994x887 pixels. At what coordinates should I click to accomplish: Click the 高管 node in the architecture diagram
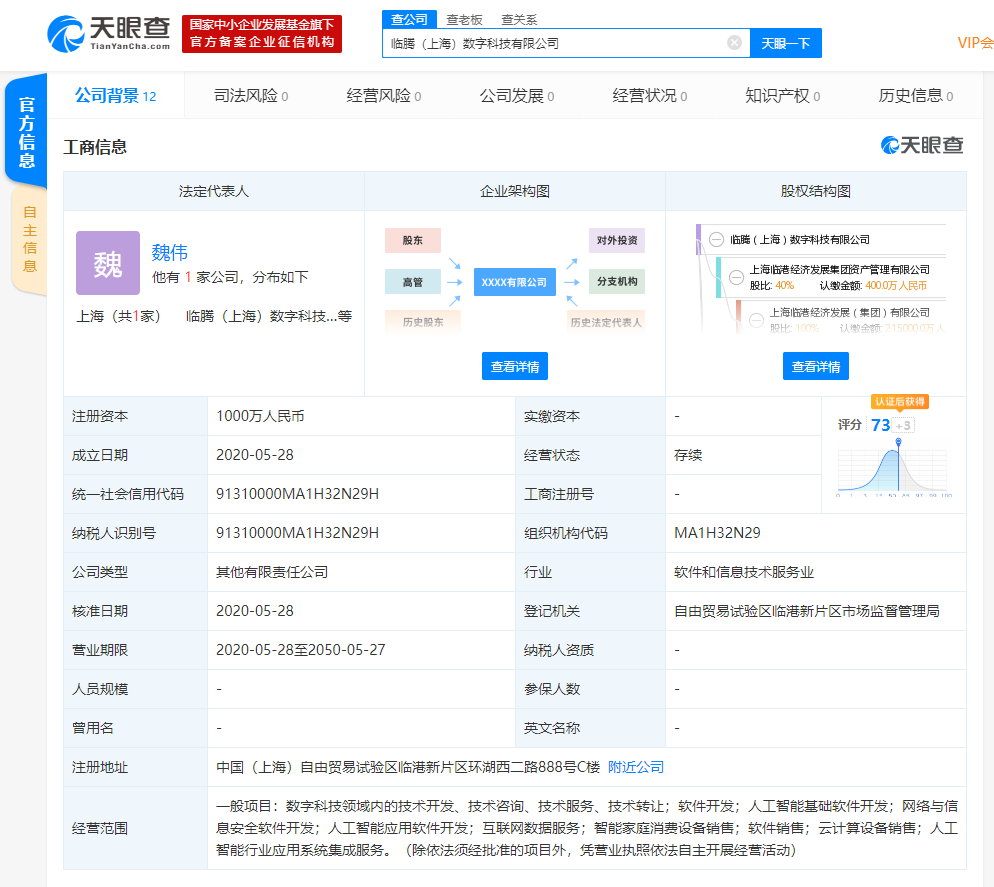412,282
